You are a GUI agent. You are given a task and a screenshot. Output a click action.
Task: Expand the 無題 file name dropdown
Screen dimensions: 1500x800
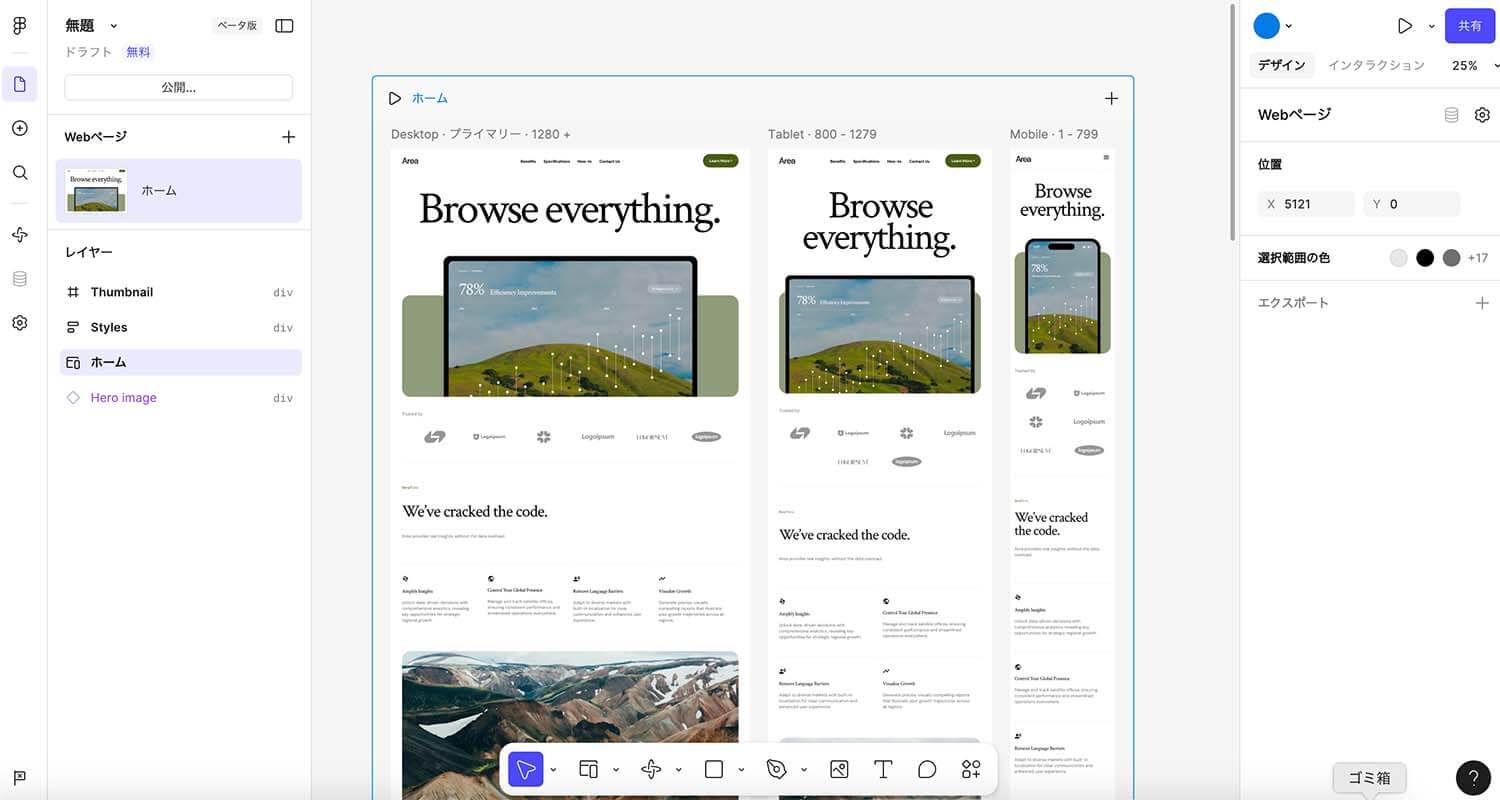[113, 26]
